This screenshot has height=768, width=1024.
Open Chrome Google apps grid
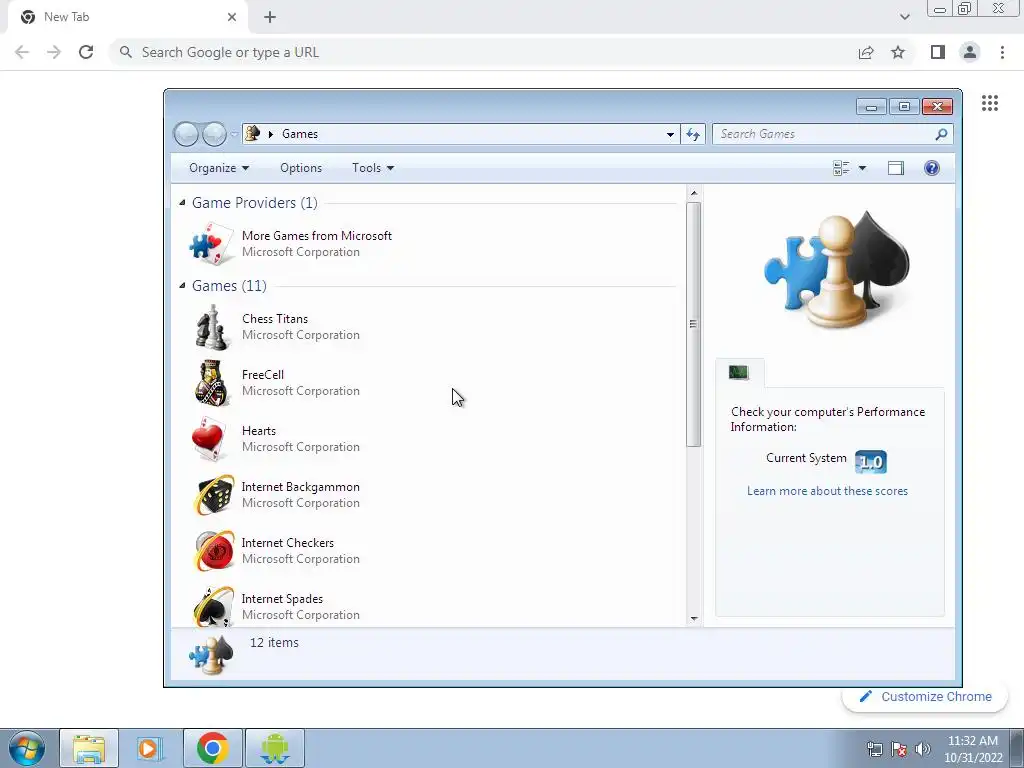point(989,103)
